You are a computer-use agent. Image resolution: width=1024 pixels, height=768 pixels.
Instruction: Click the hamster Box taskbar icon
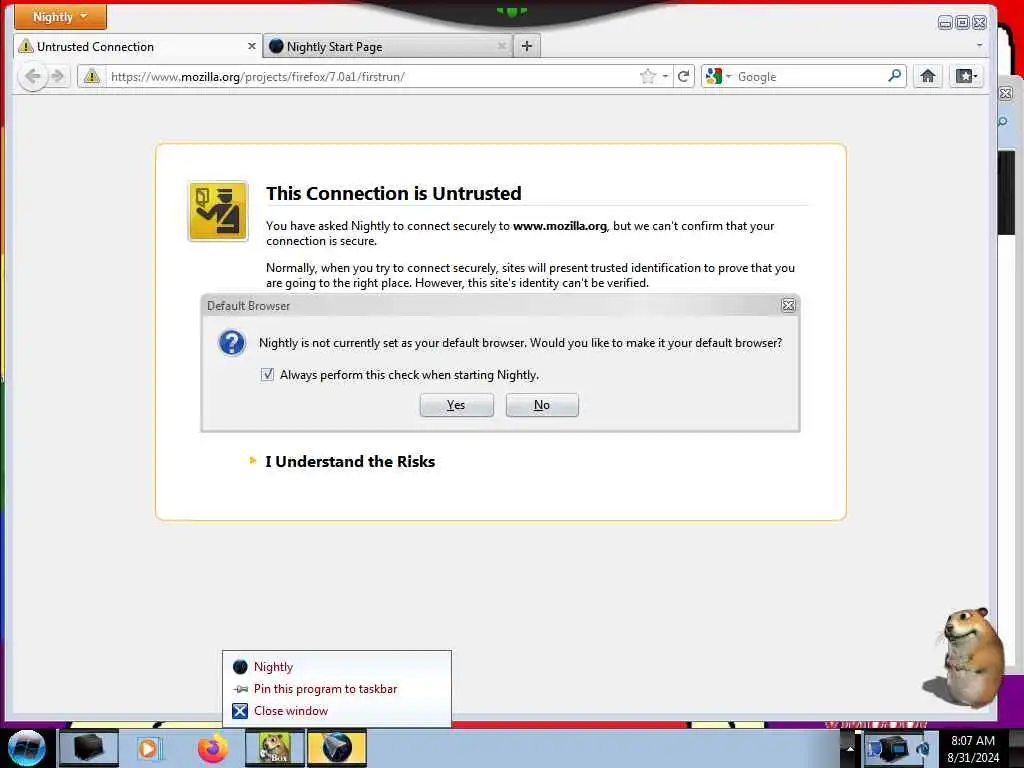(274, 748)
